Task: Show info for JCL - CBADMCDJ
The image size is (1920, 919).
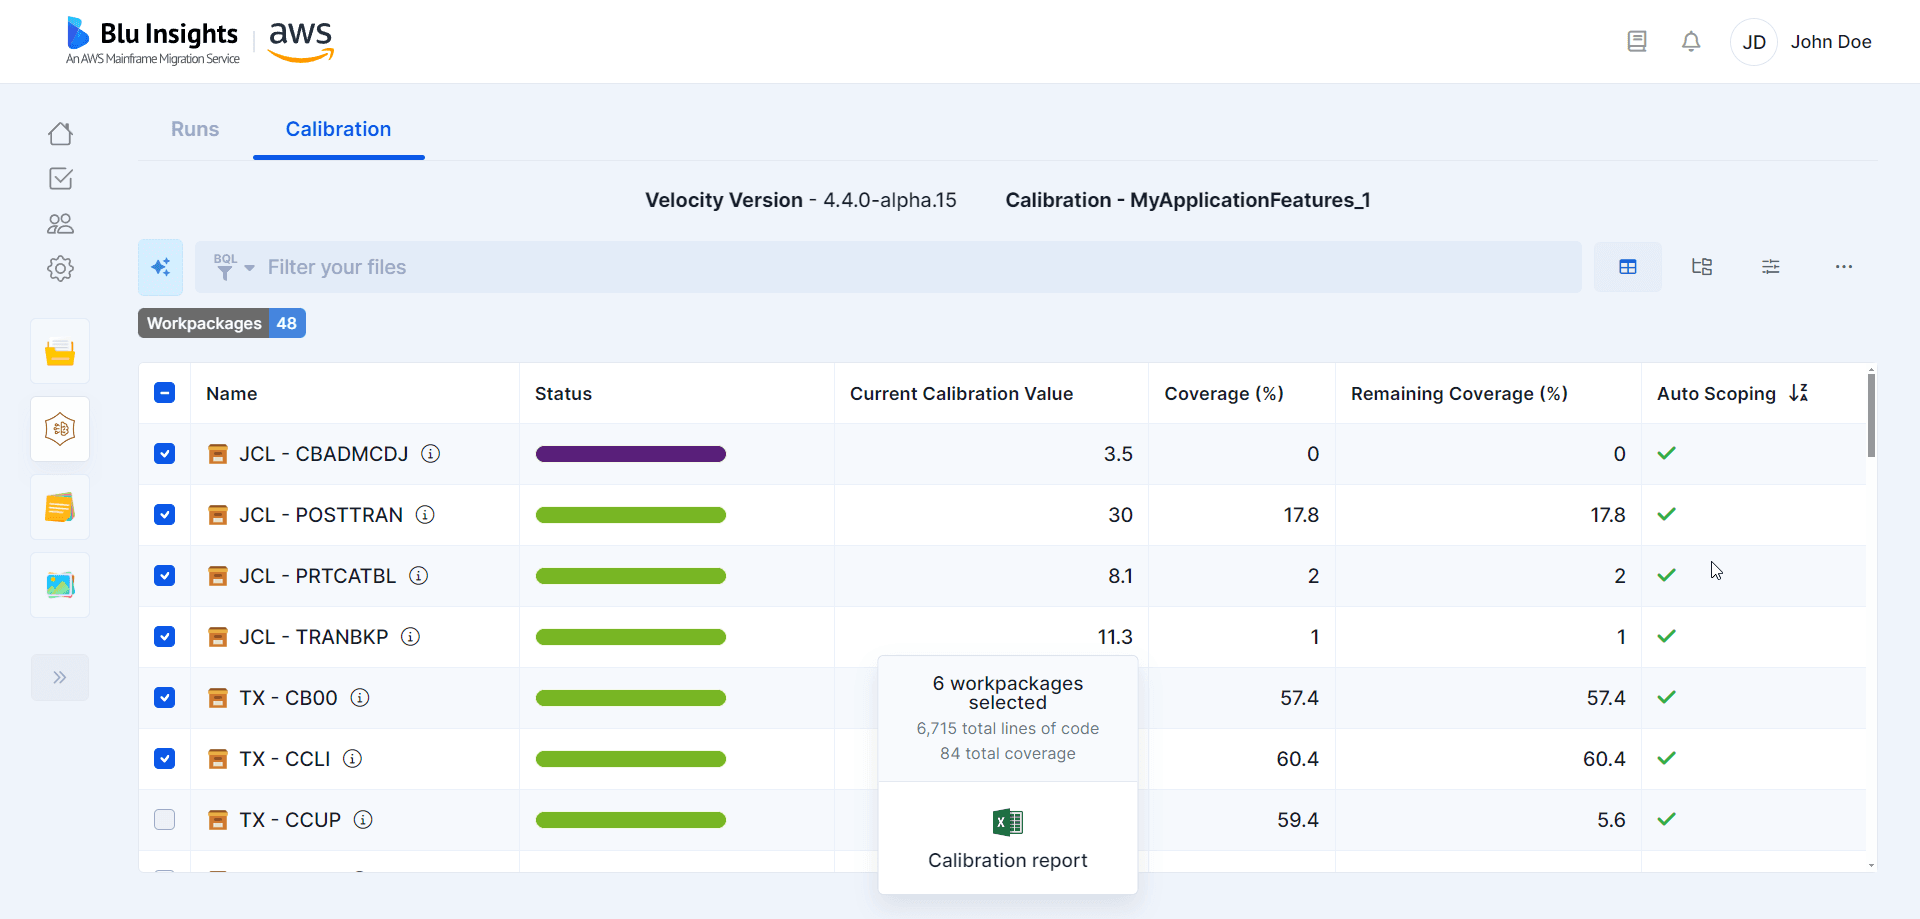Action: [x=431, y=454]
